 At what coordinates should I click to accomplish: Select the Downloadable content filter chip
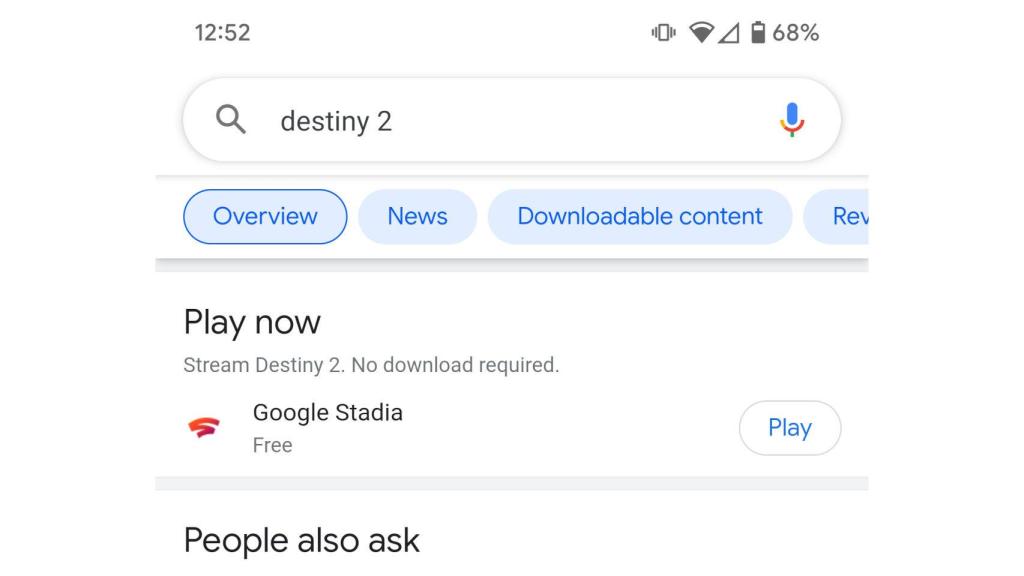point(639,216)
